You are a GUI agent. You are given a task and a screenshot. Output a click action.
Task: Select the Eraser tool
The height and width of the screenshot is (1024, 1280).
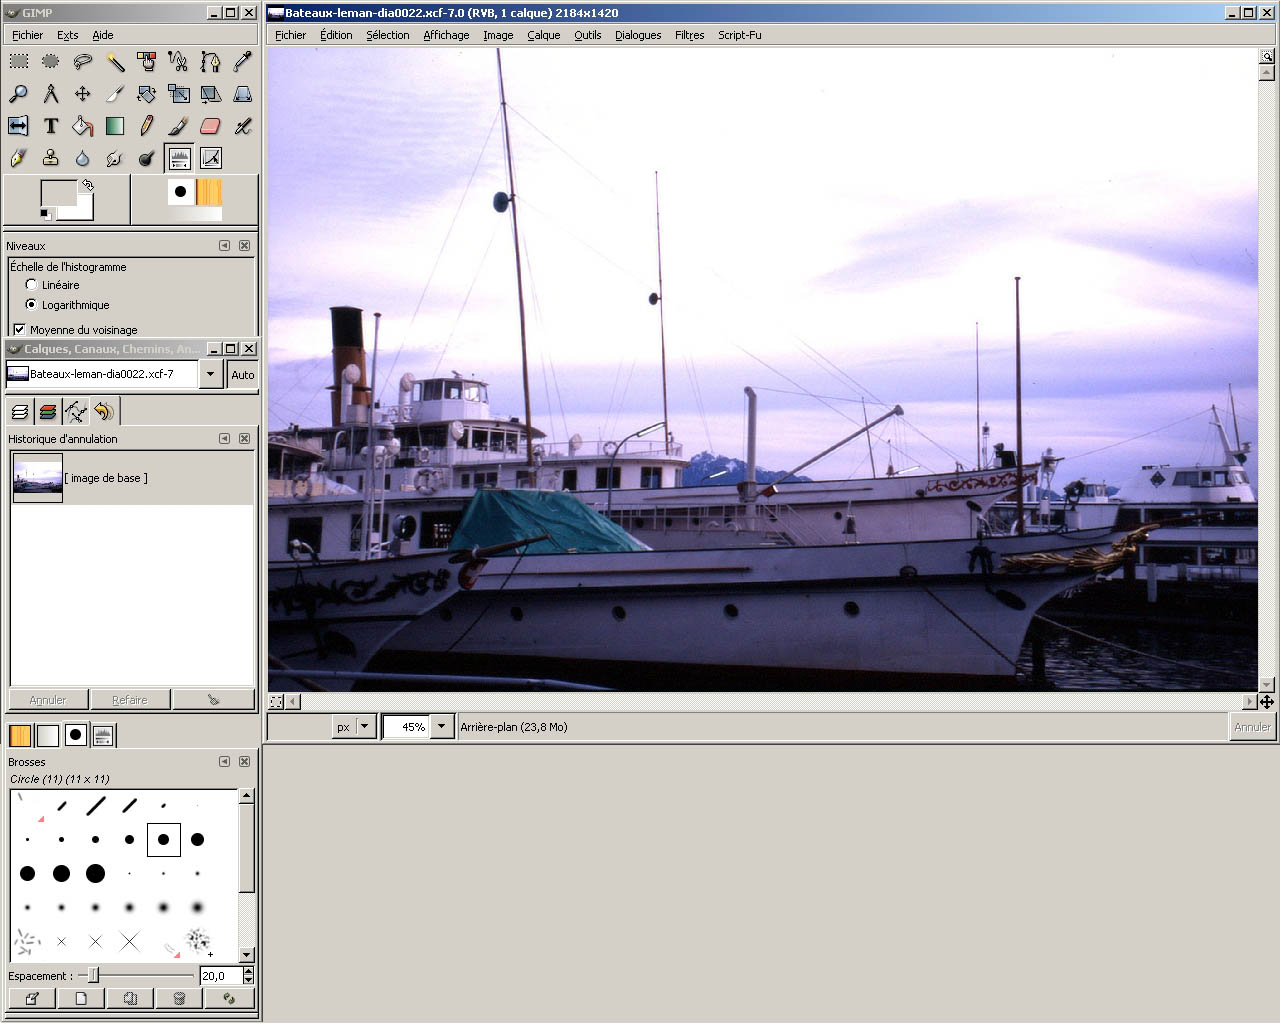pos(210,126)
